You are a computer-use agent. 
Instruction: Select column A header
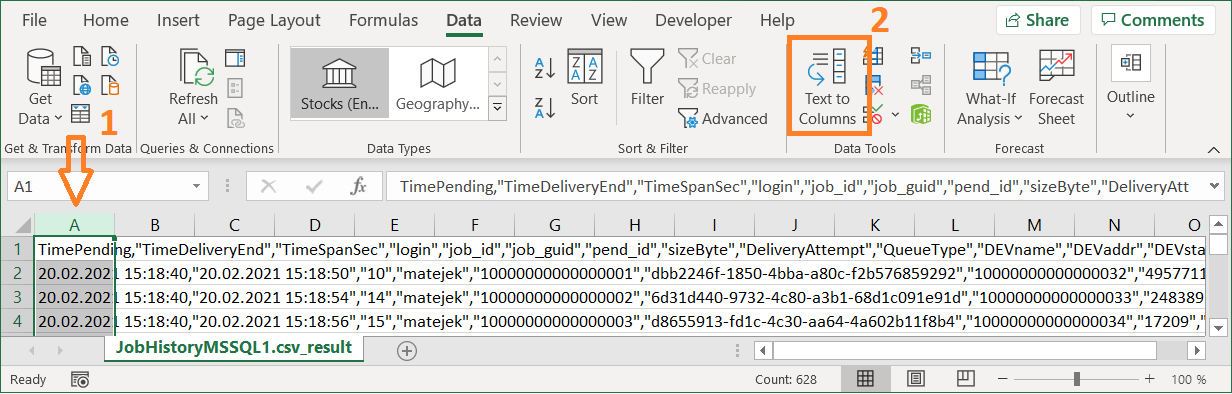point(75,225)
